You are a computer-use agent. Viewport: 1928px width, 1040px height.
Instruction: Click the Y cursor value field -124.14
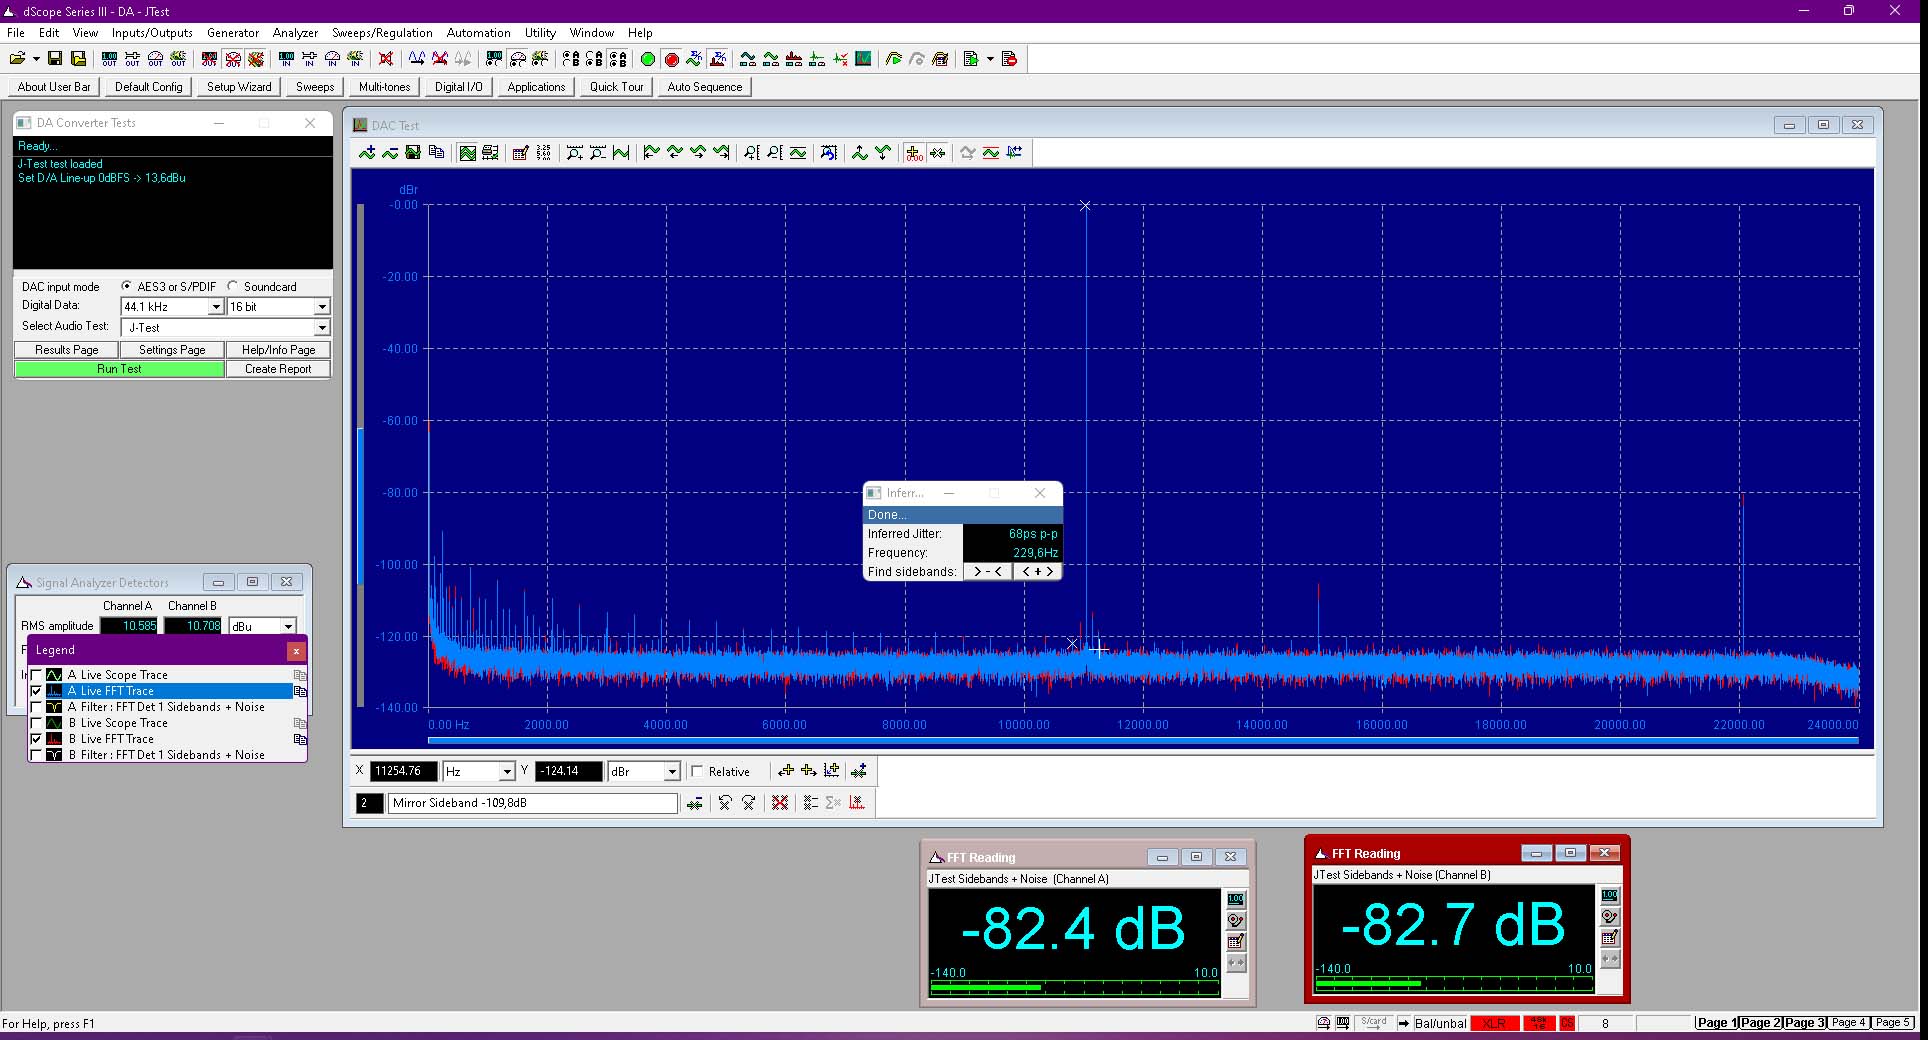tap(569, 771)
